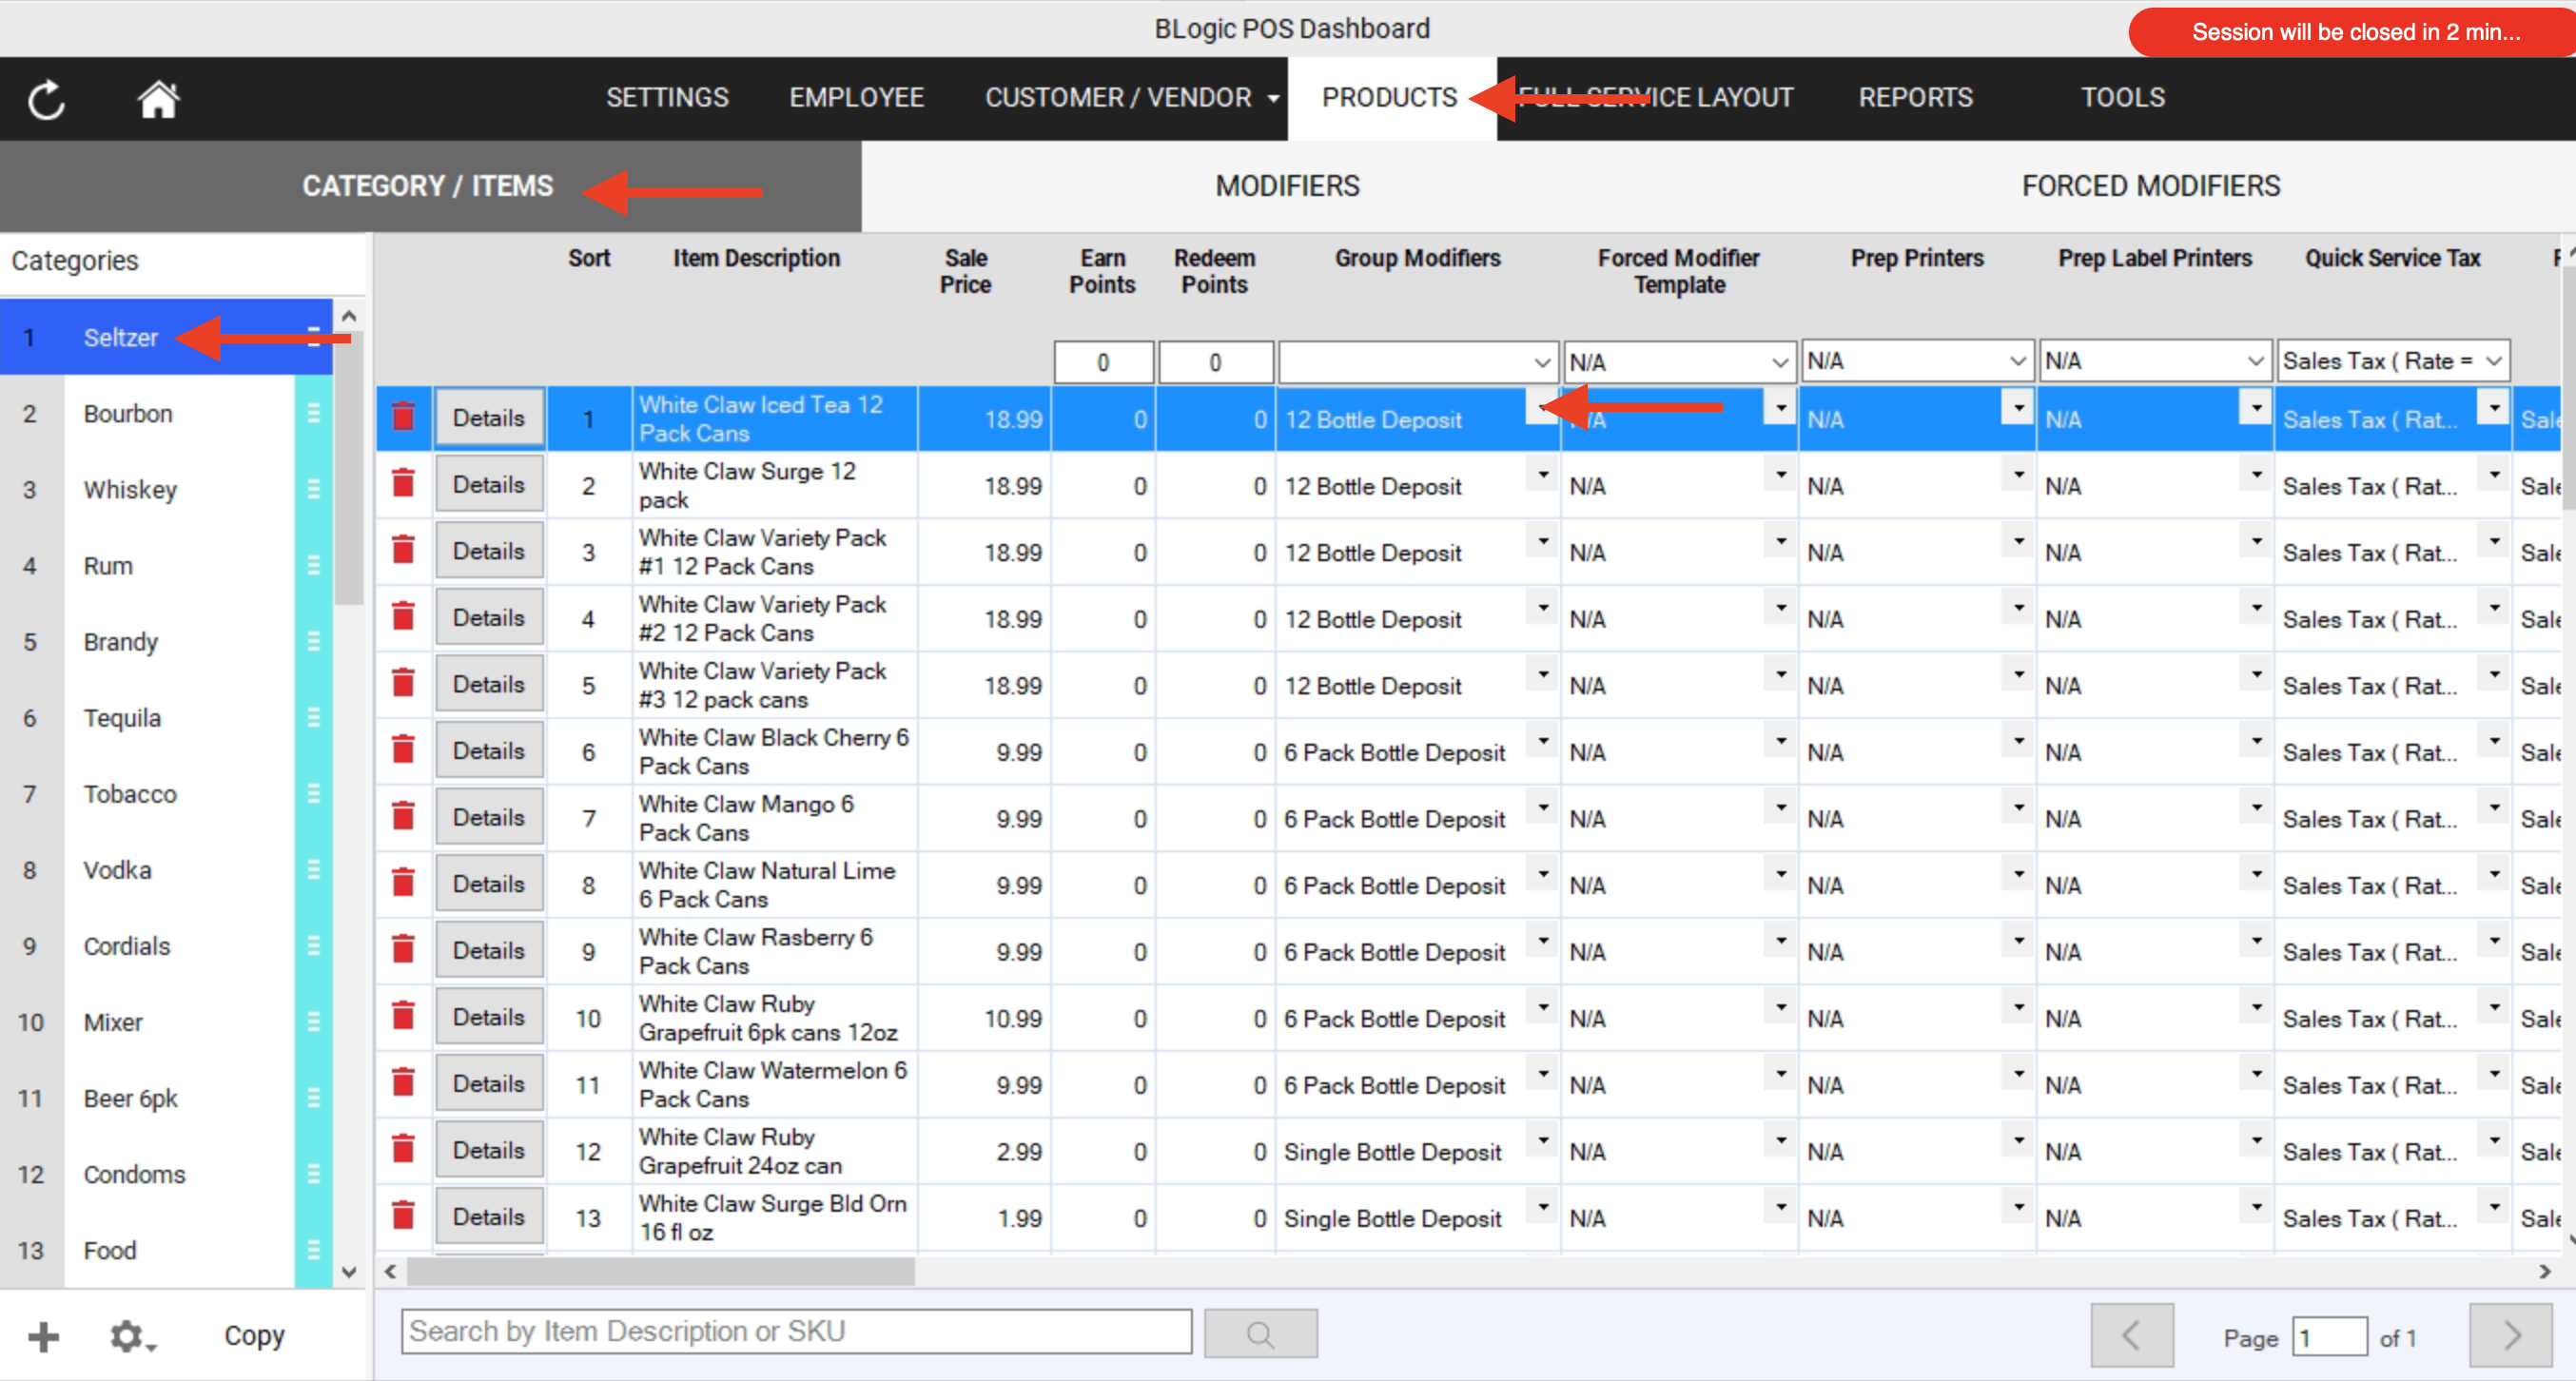Open Group Modifiers filter dropdown in header
The image size is (2576, 1381).
(1541, 362)
